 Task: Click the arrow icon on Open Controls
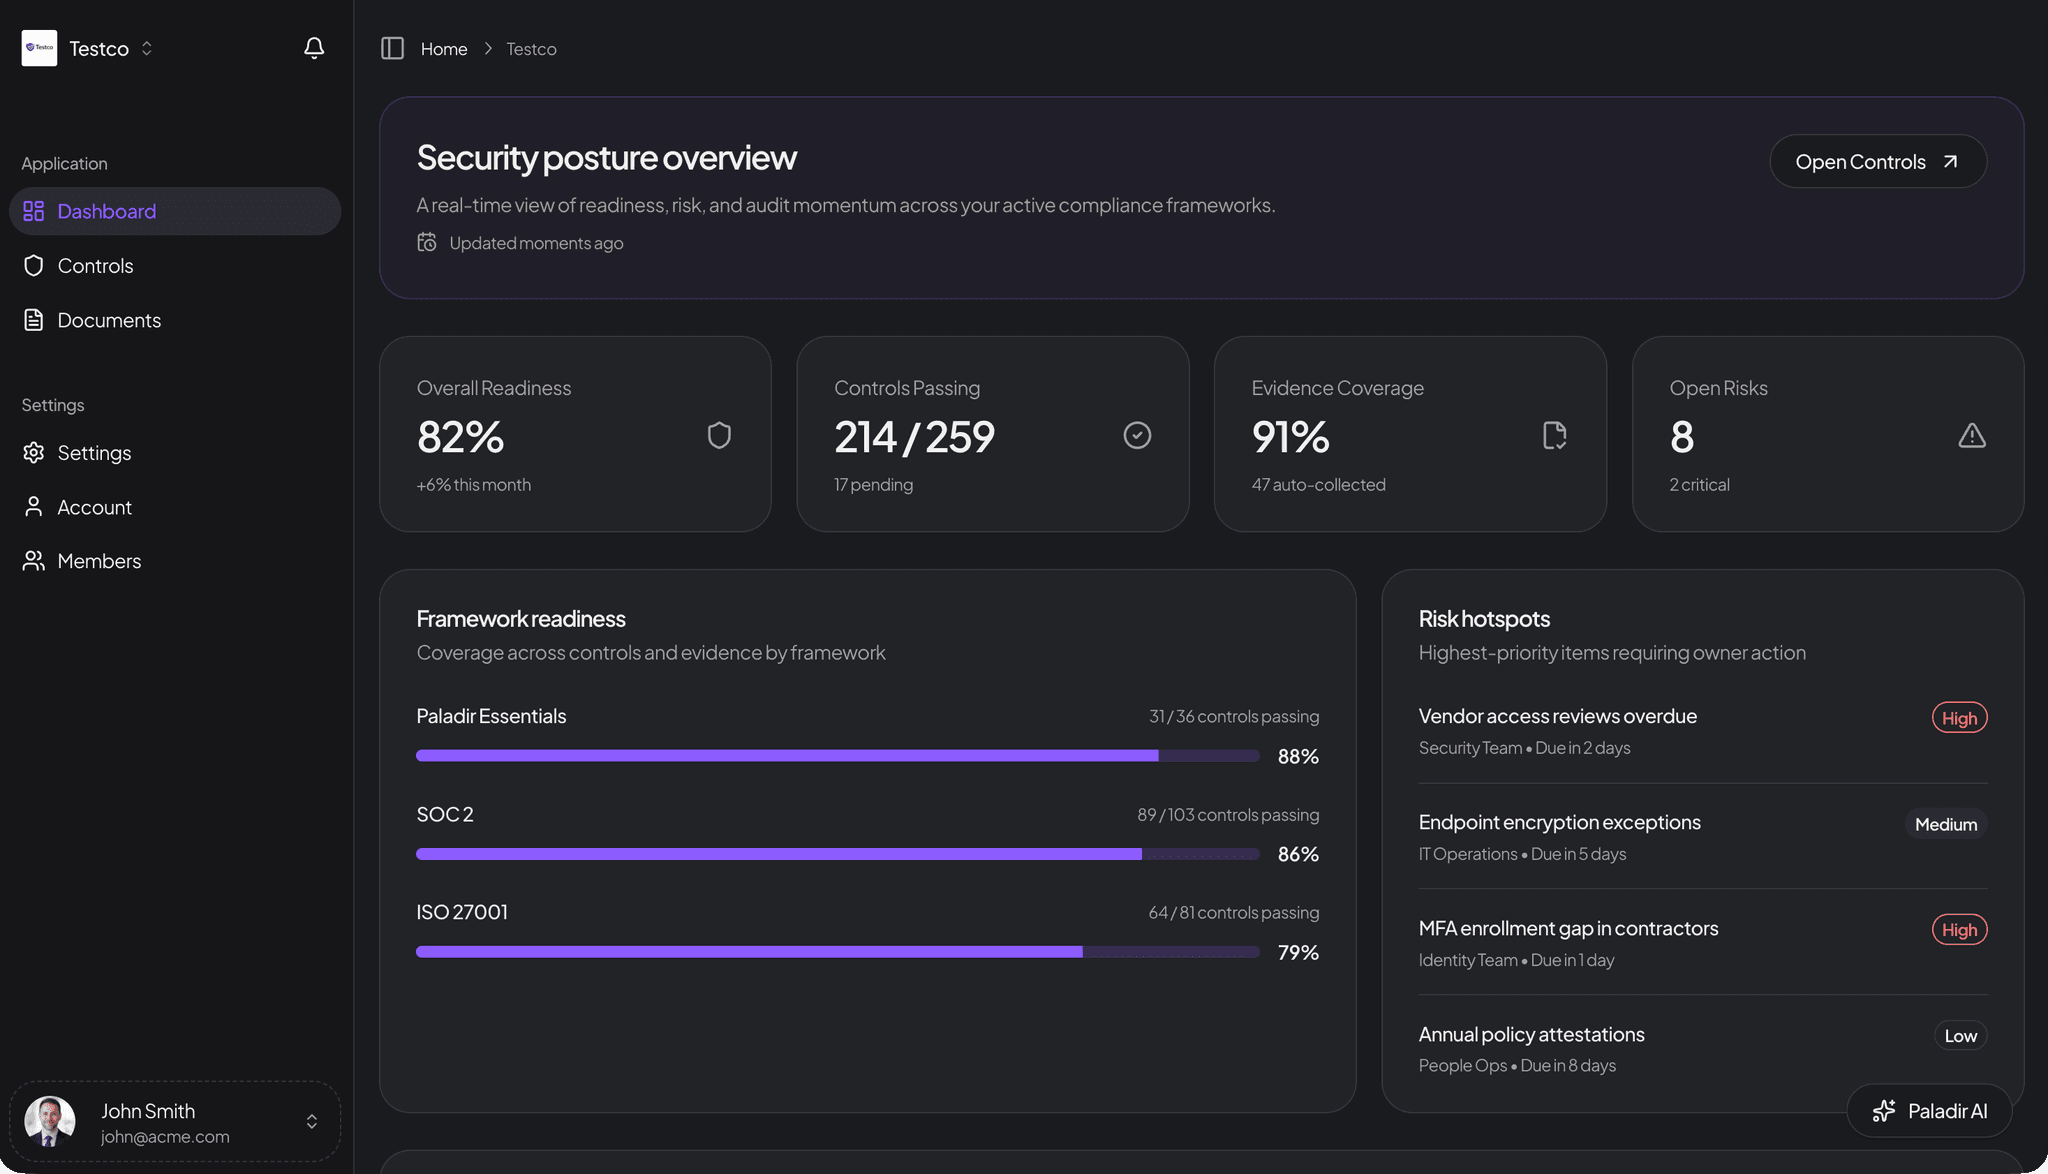1950,161
